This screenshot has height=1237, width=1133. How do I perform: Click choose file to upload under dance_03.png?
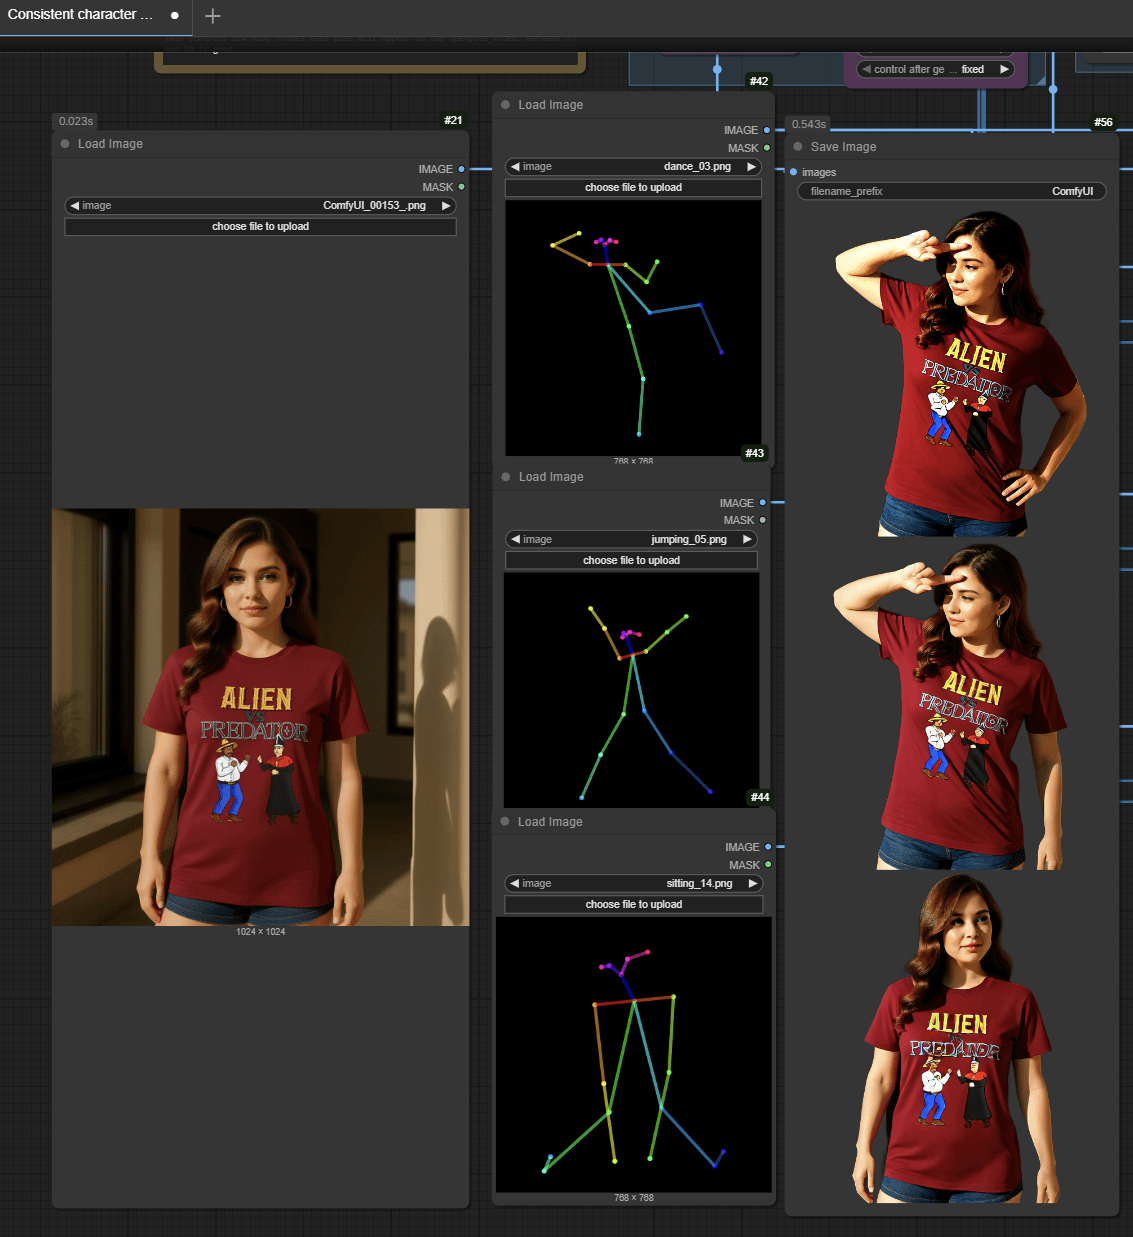click(633, 188)
